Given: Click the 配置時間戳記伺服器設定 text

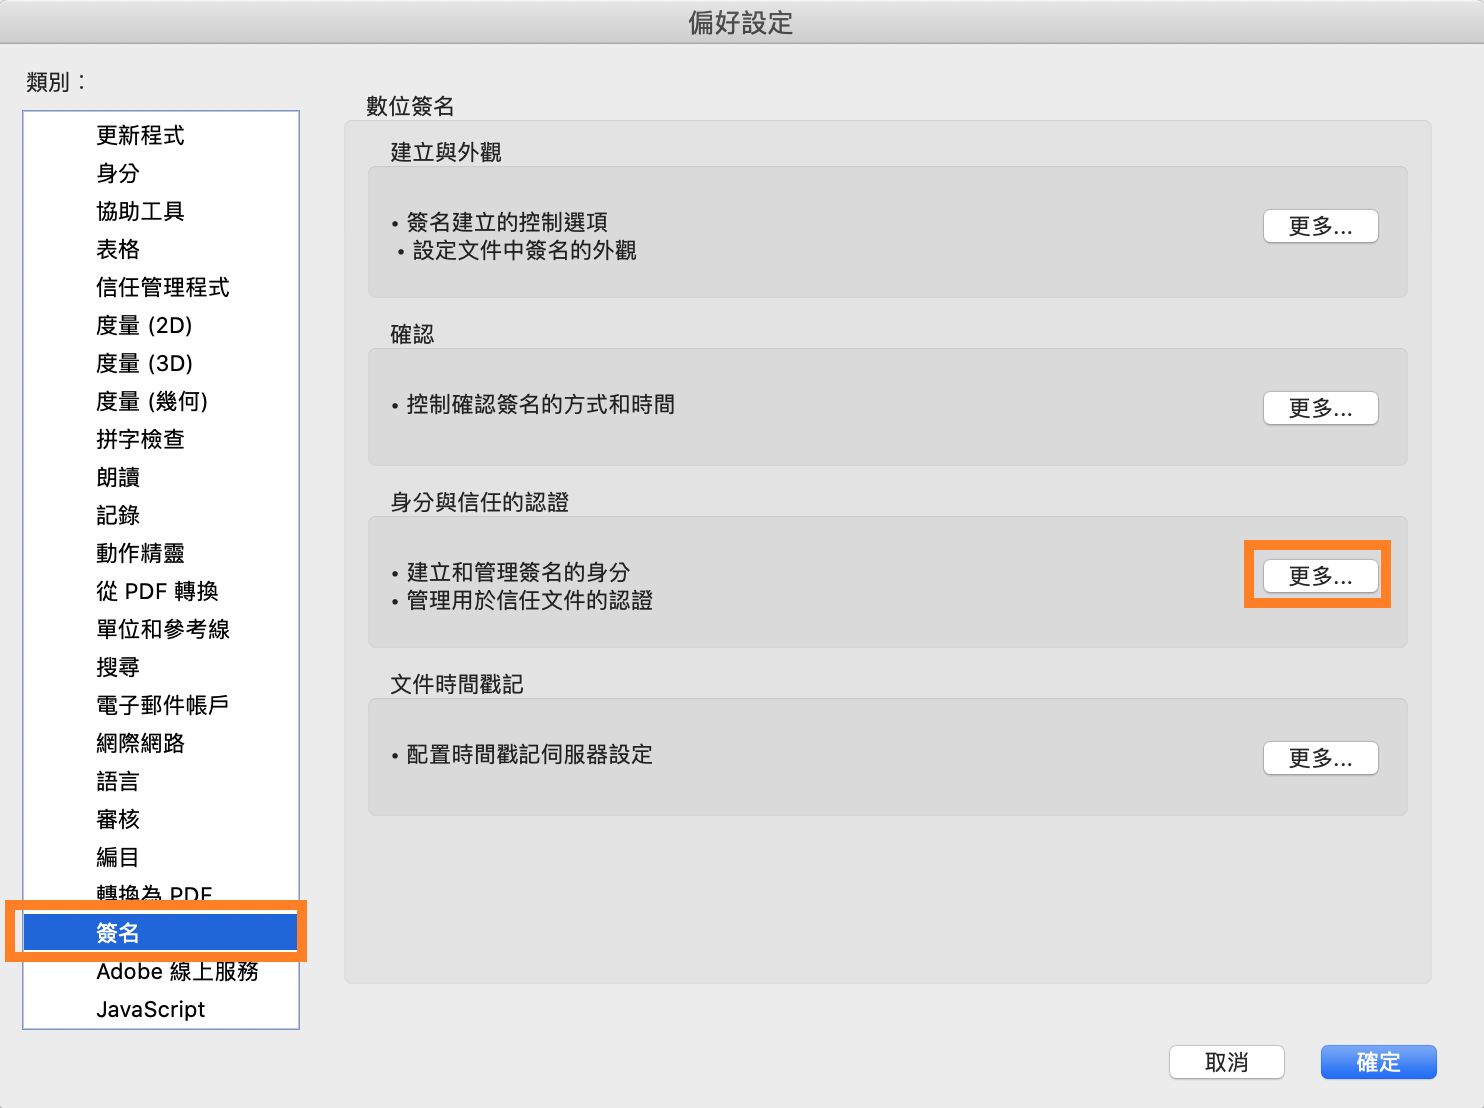Looking at the screenshot, I should tap(529, 754).
